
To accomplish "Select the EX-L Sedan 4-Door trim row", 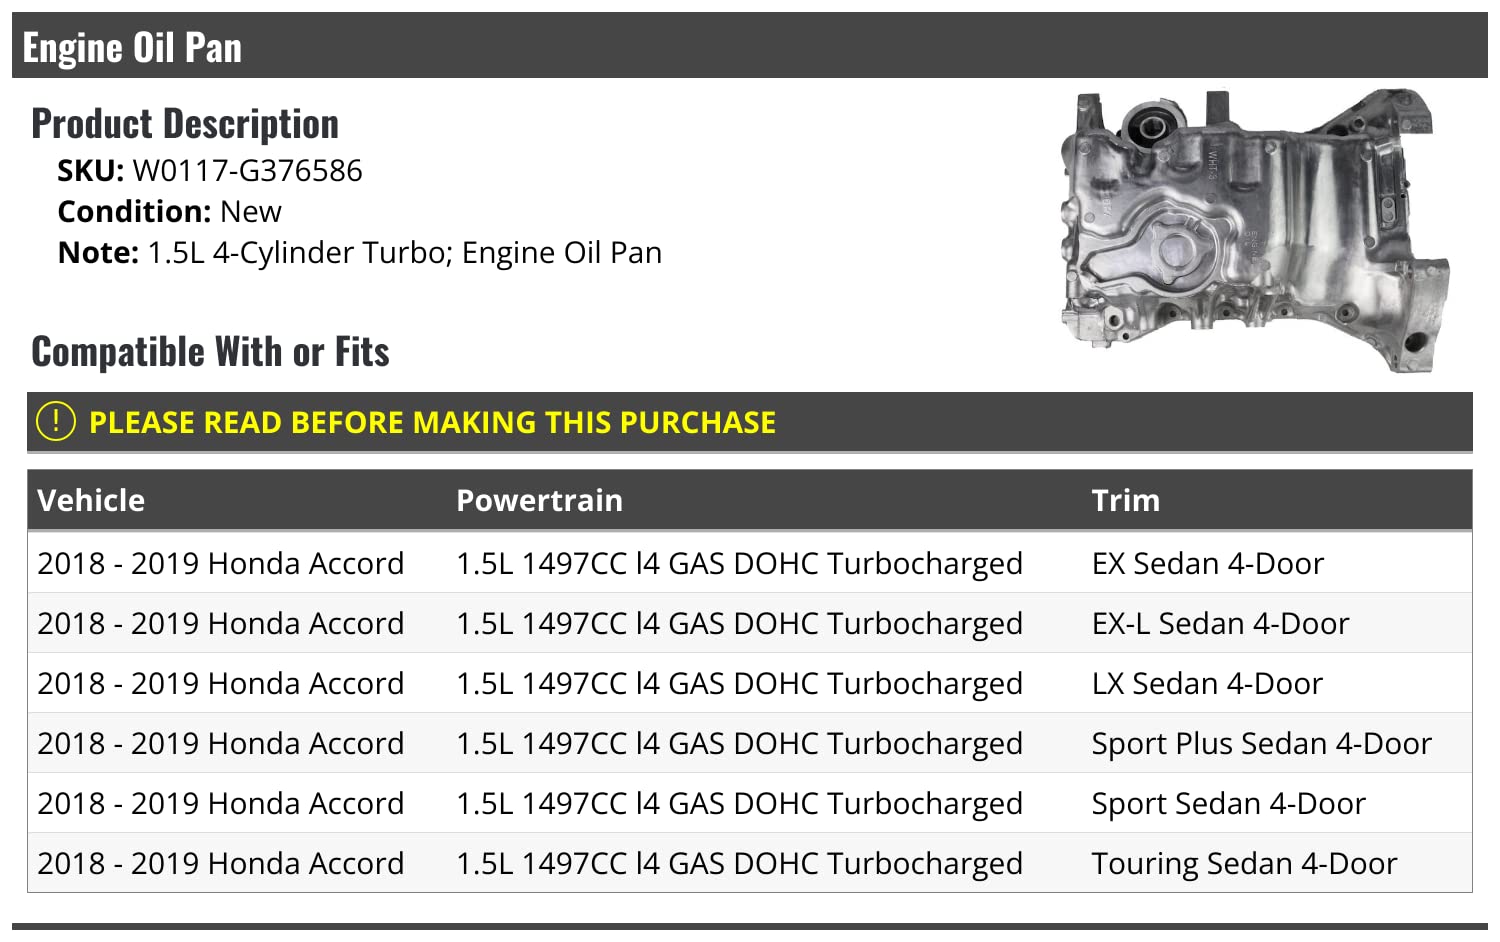I will [x=1220, y=623].
